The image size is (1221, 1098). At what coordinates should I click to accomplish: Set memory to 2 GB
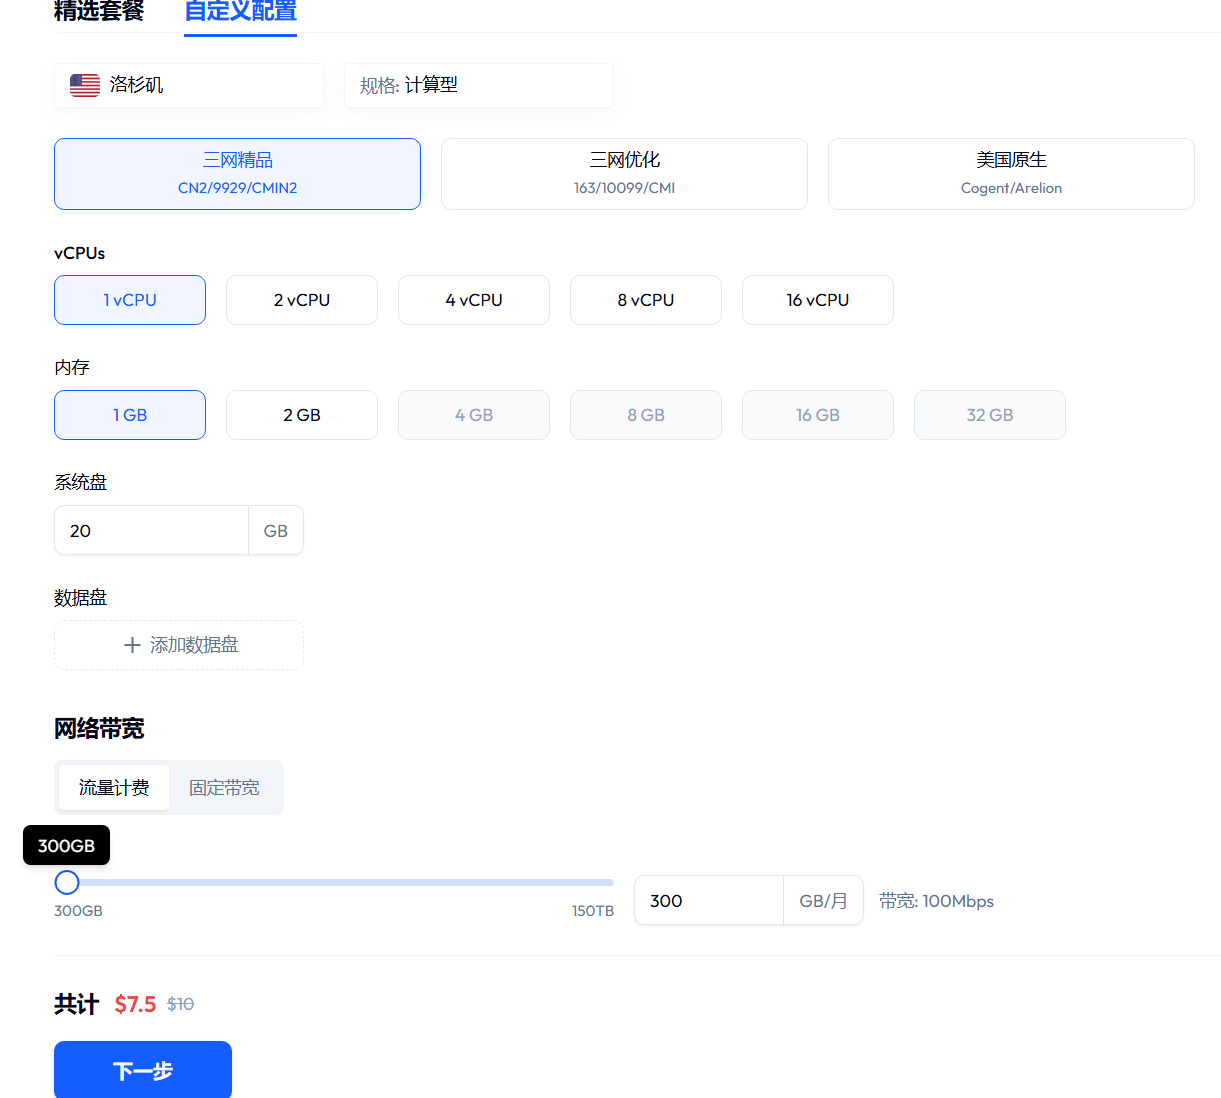(302, 415)
